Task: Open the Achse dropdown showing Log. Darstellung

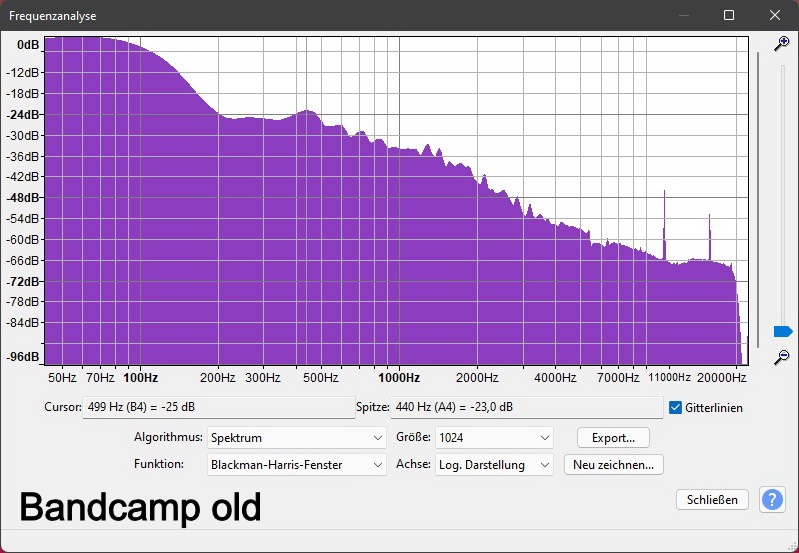Action: [494, 465]
